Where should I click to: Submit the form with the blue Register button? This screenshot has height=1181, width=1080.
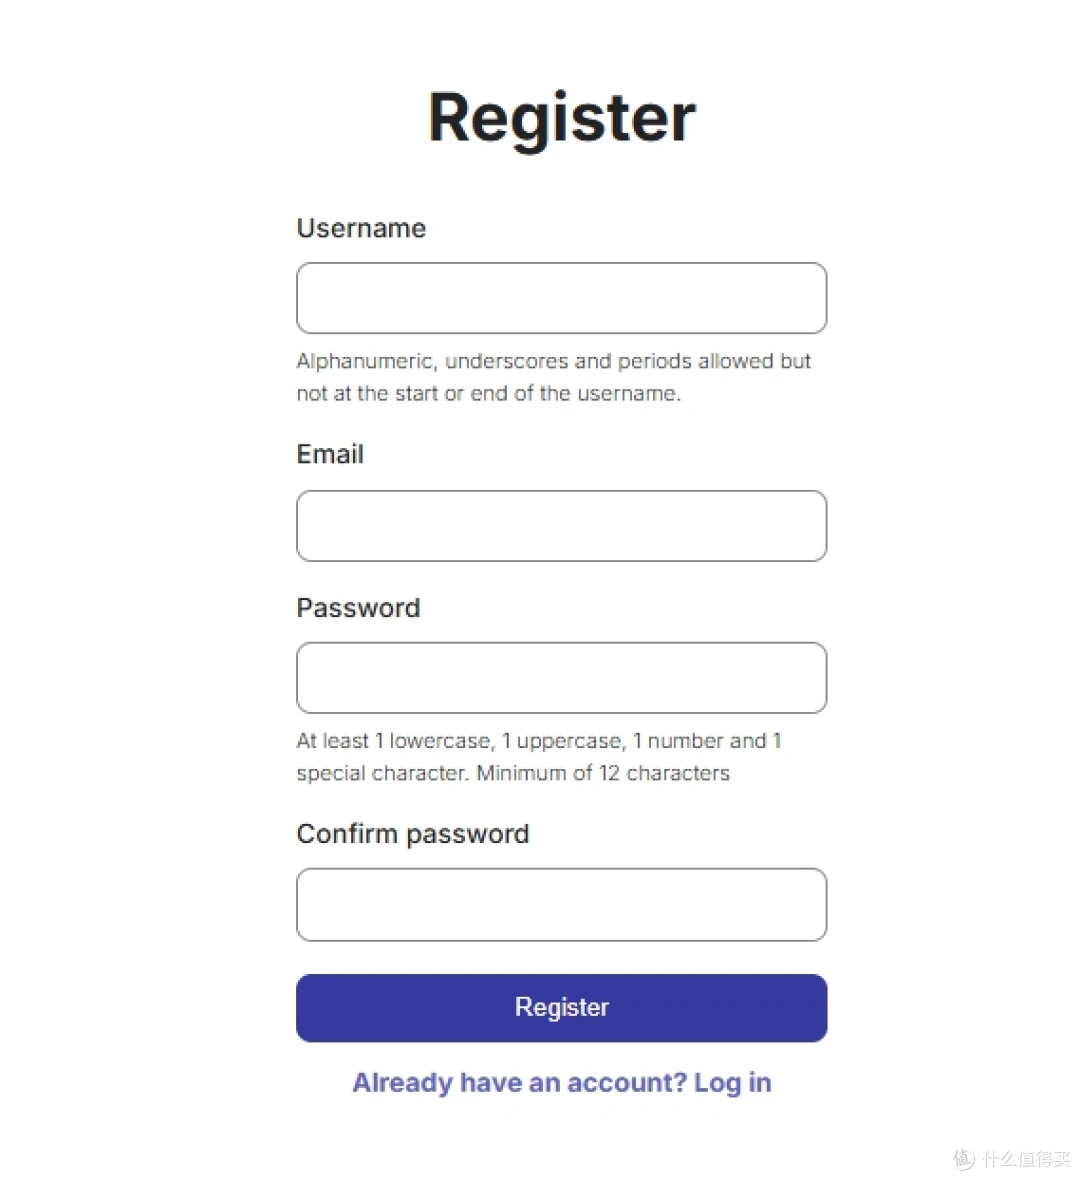point(561,1008)
